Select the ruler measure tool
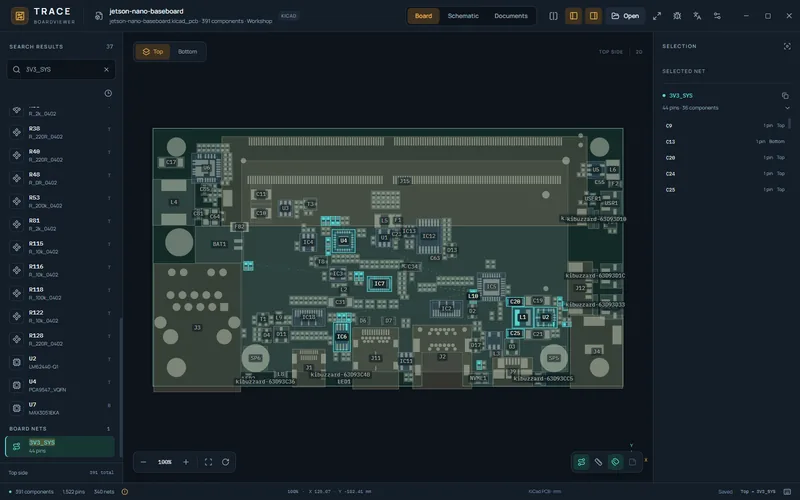 coord(598,462)
